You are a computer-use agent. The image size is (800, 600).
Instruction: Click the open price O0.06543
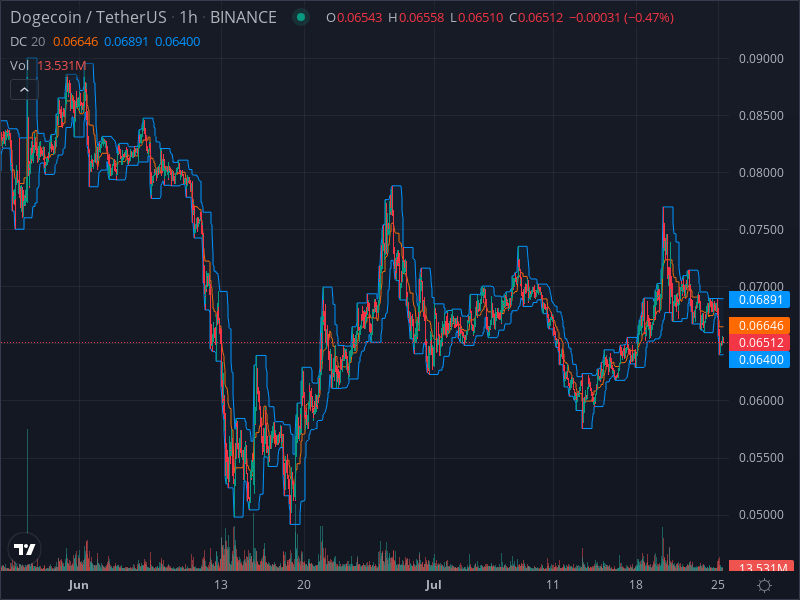[x=354, y=18]
